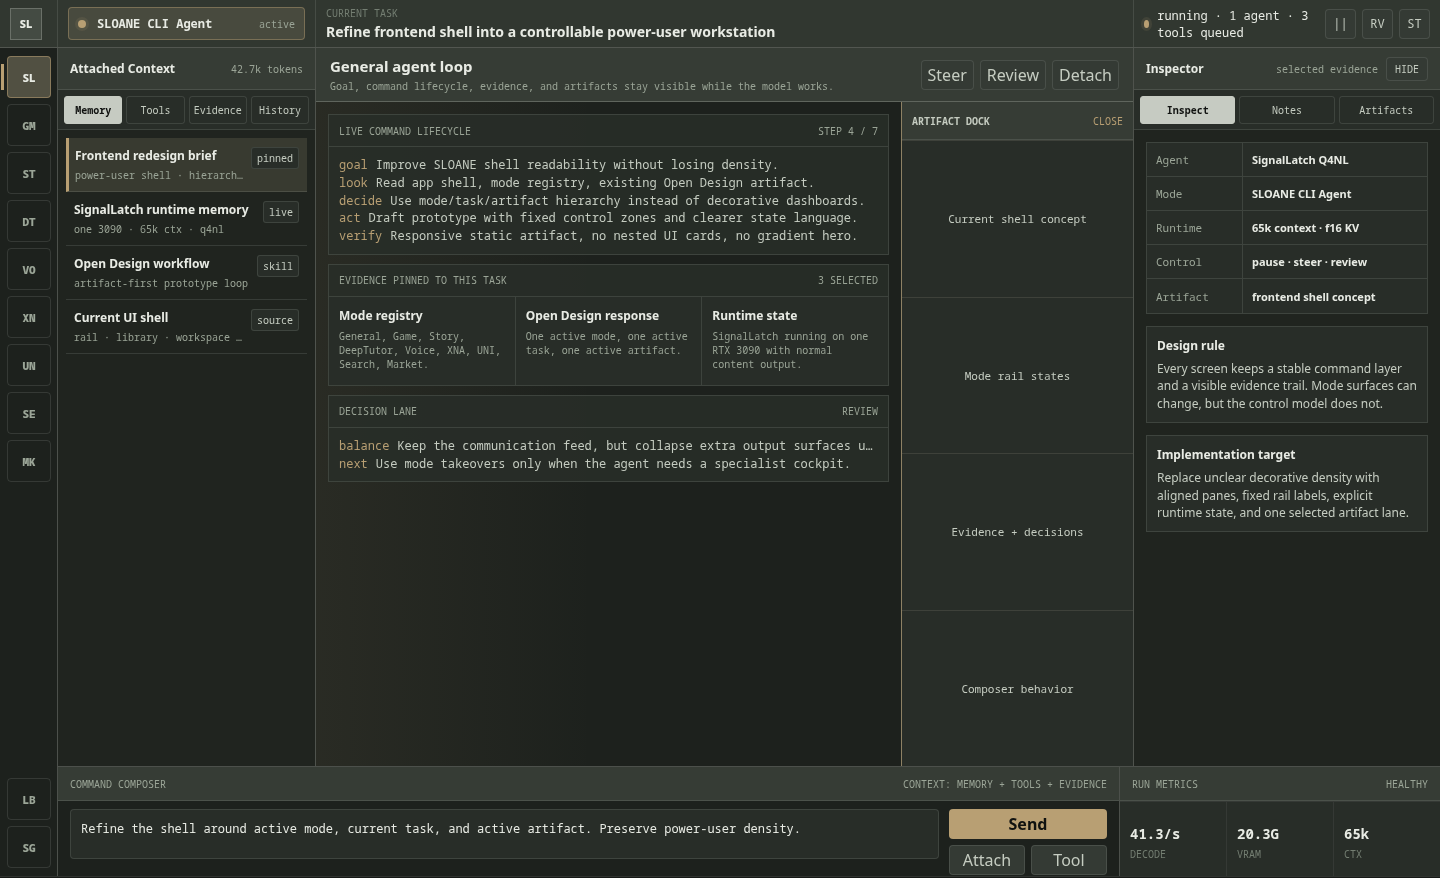Viewport: 1440px width, 878px height.
Task: Click the source badge on Current UI shell
Action: point(275,320)
